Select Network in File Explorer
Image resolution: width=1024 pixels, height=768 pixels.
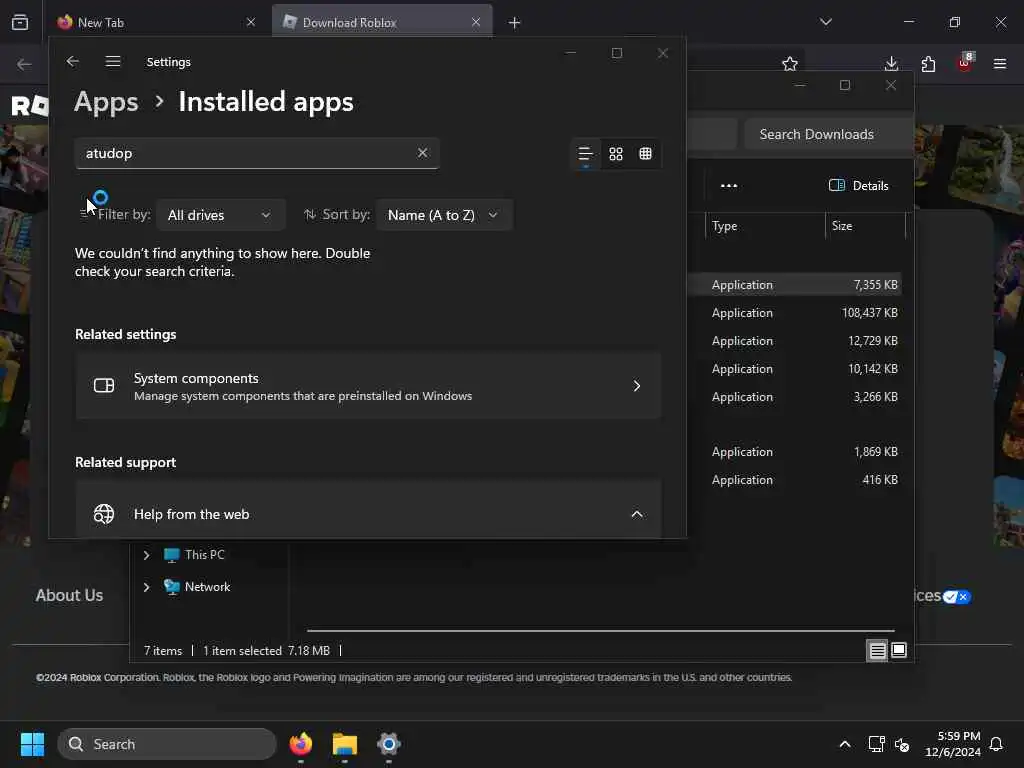click(x=197, y=587)
